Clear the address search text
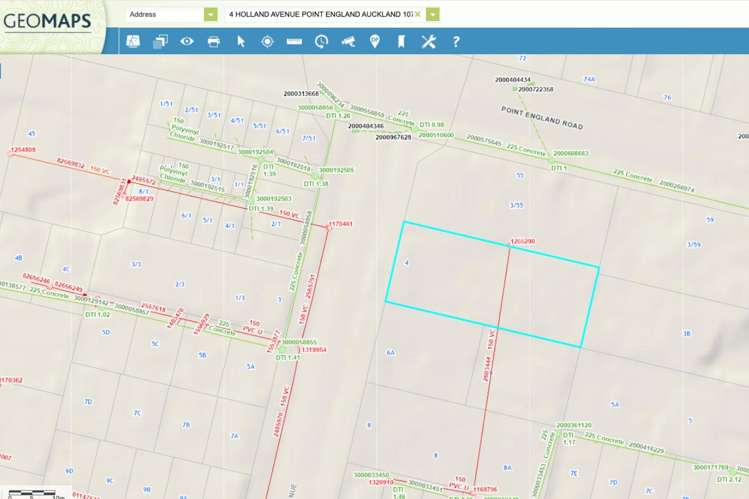This screenshot has height=499, width=749. click(417, 15)
